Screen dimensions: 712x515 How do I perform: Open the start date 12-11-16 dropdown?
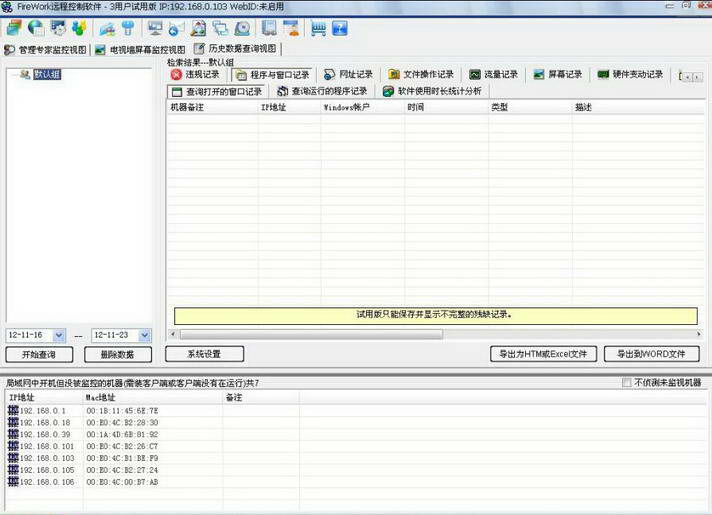click(x=59, y=335)
